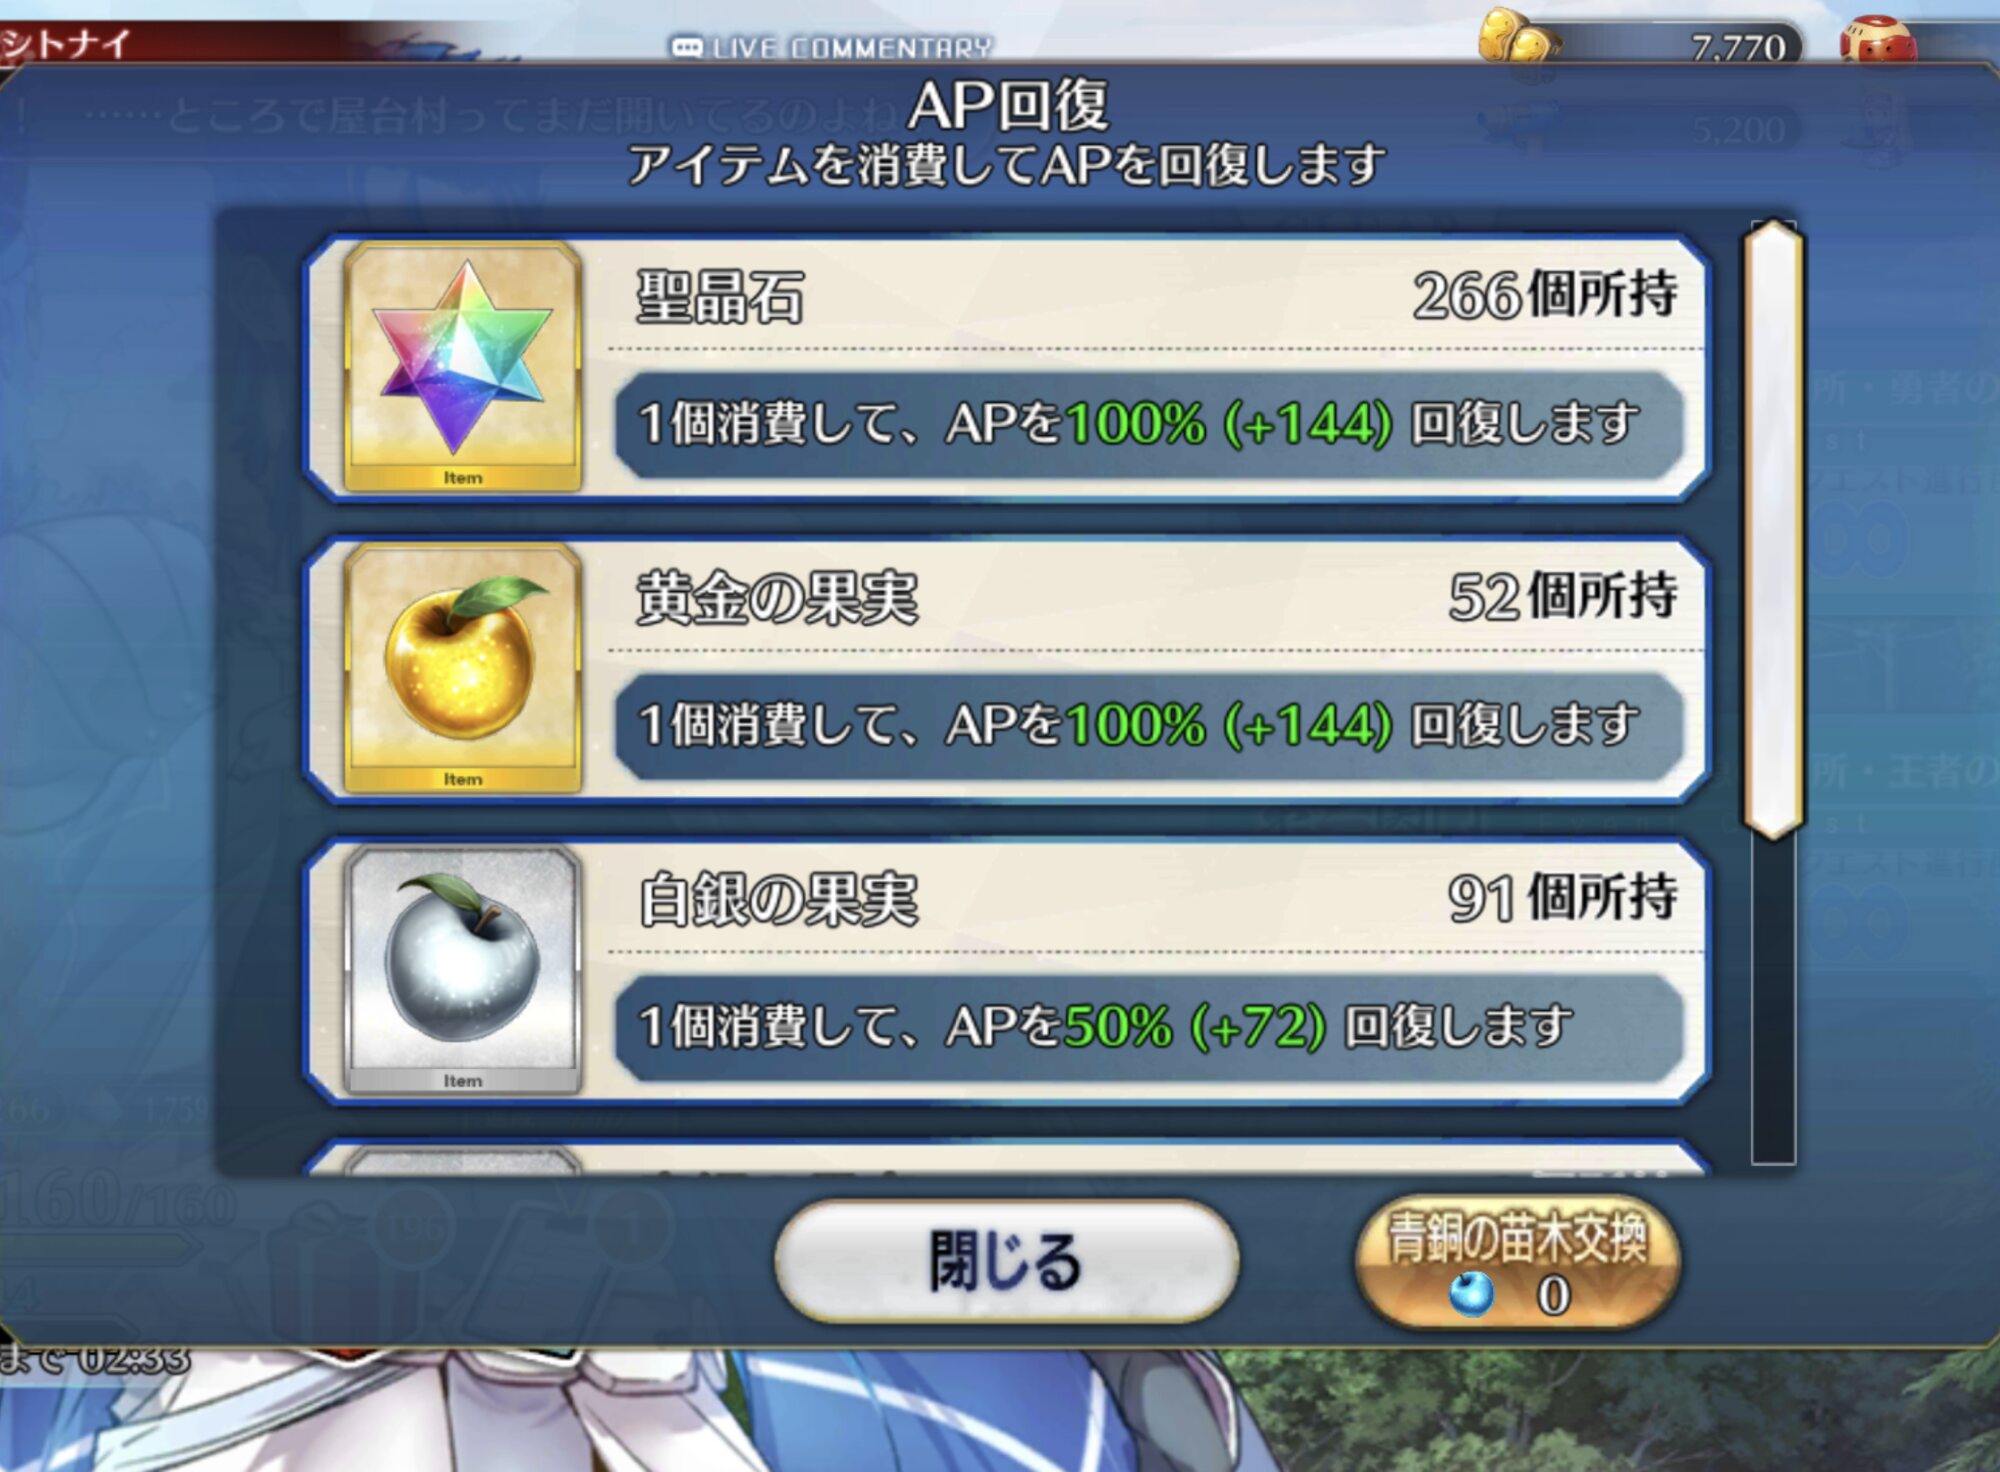
Task: Click the Live Commentary speech bubble icon
Action: pos(687,47)
